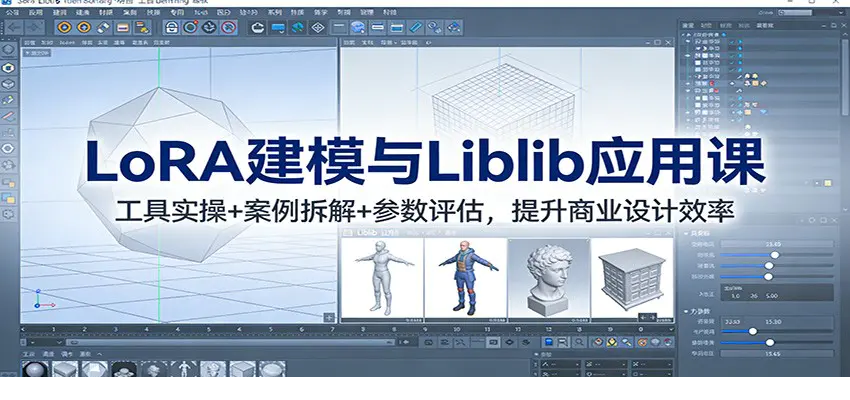Viewport: 850px width, 400px height.
Task: Select the gray female T-pose model thumbnail
Action: pos(382,279)
